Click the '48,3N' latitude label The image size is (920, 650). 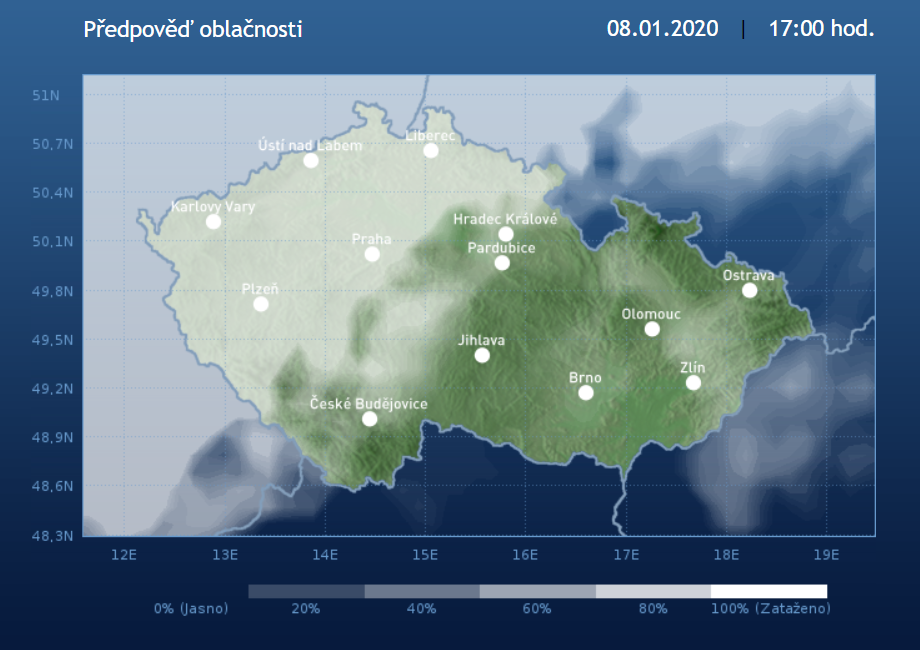point(53,536)
